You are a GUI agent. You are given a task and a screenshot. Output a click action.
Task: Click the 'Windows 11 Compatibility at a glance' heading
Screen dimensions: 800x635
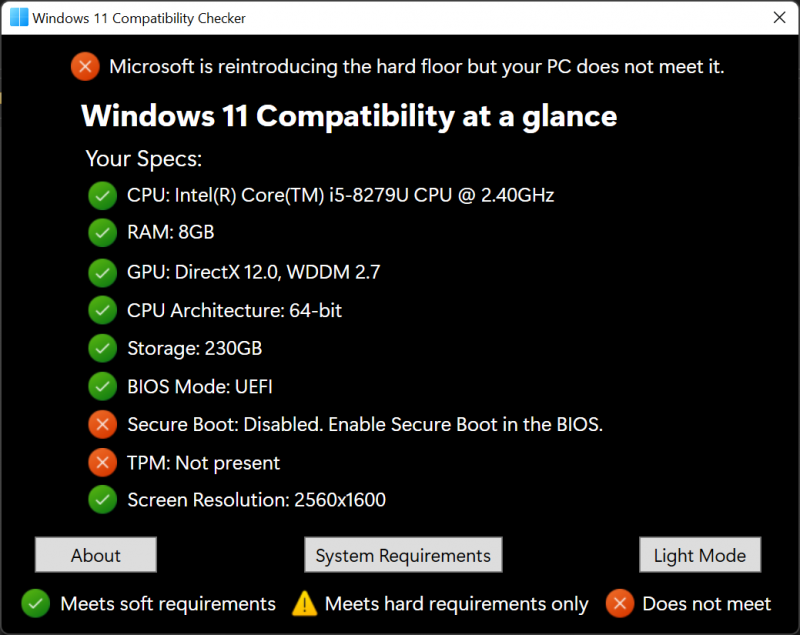(349, 116)
